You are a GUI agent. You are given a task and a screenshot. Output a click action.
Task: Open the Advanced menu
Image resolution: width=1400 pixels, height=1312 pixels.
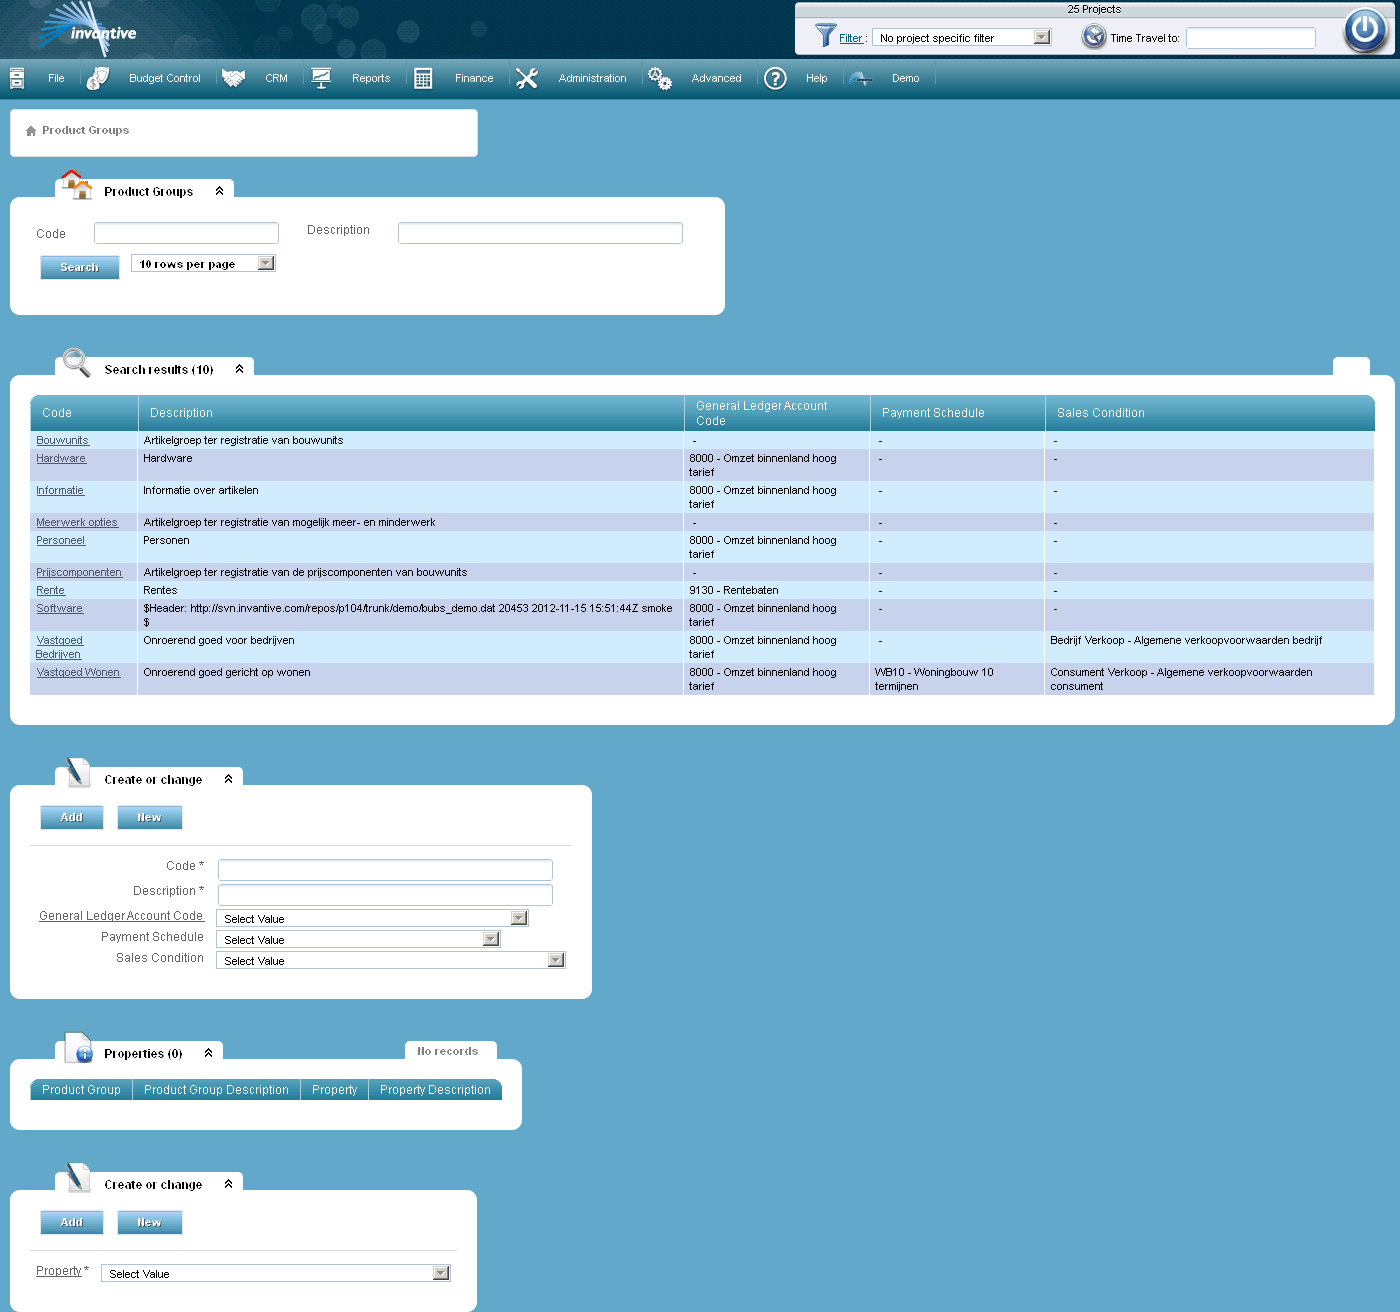pyautogui.click(x=717, y=78)
